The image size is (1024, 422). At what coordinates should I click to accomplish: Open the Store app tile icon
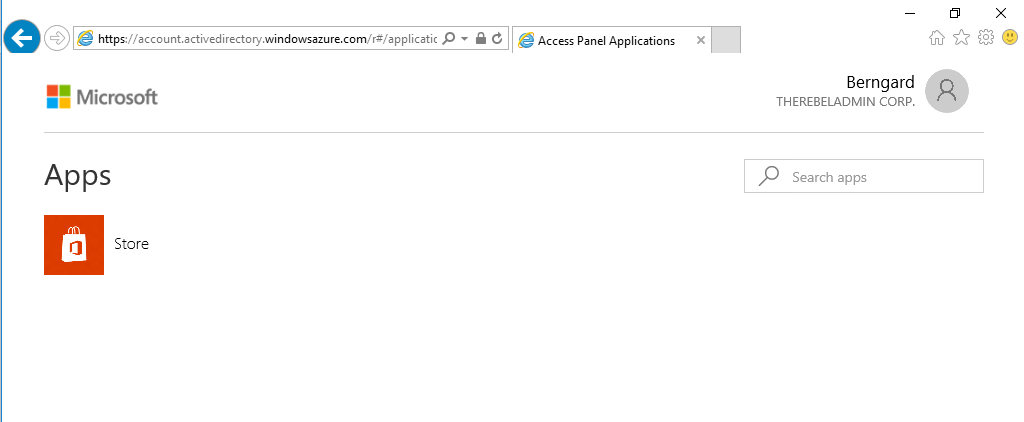pos(74,245)
